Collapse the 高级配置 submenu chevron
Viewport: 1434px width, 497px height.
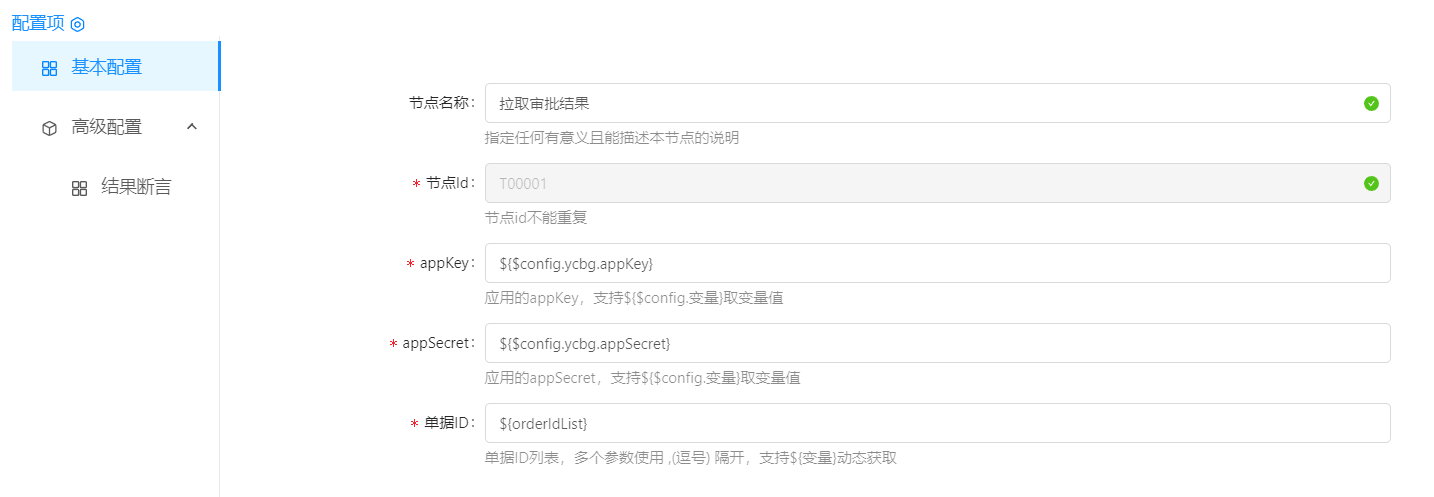pyautogui.click(x=192, y=127)
